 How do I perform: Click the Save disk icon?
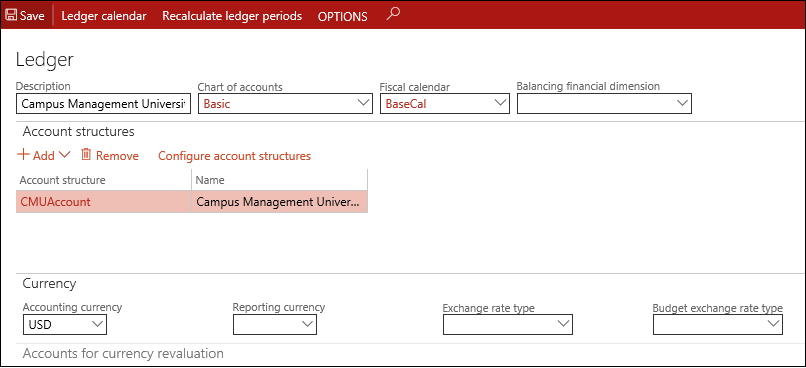pyautogui.click(x=10, y=15)
